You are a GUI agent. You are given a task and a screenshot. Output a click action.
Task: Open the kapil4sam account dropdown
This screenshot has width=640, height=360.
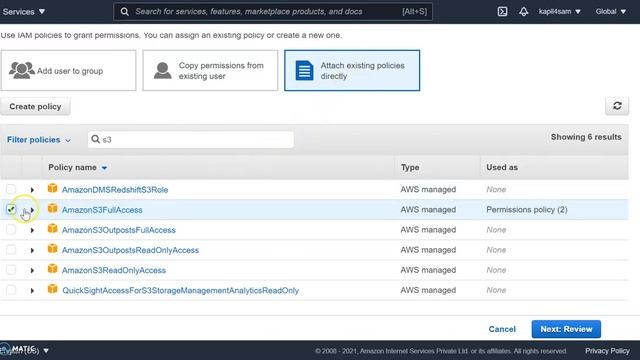click(559, 11)
